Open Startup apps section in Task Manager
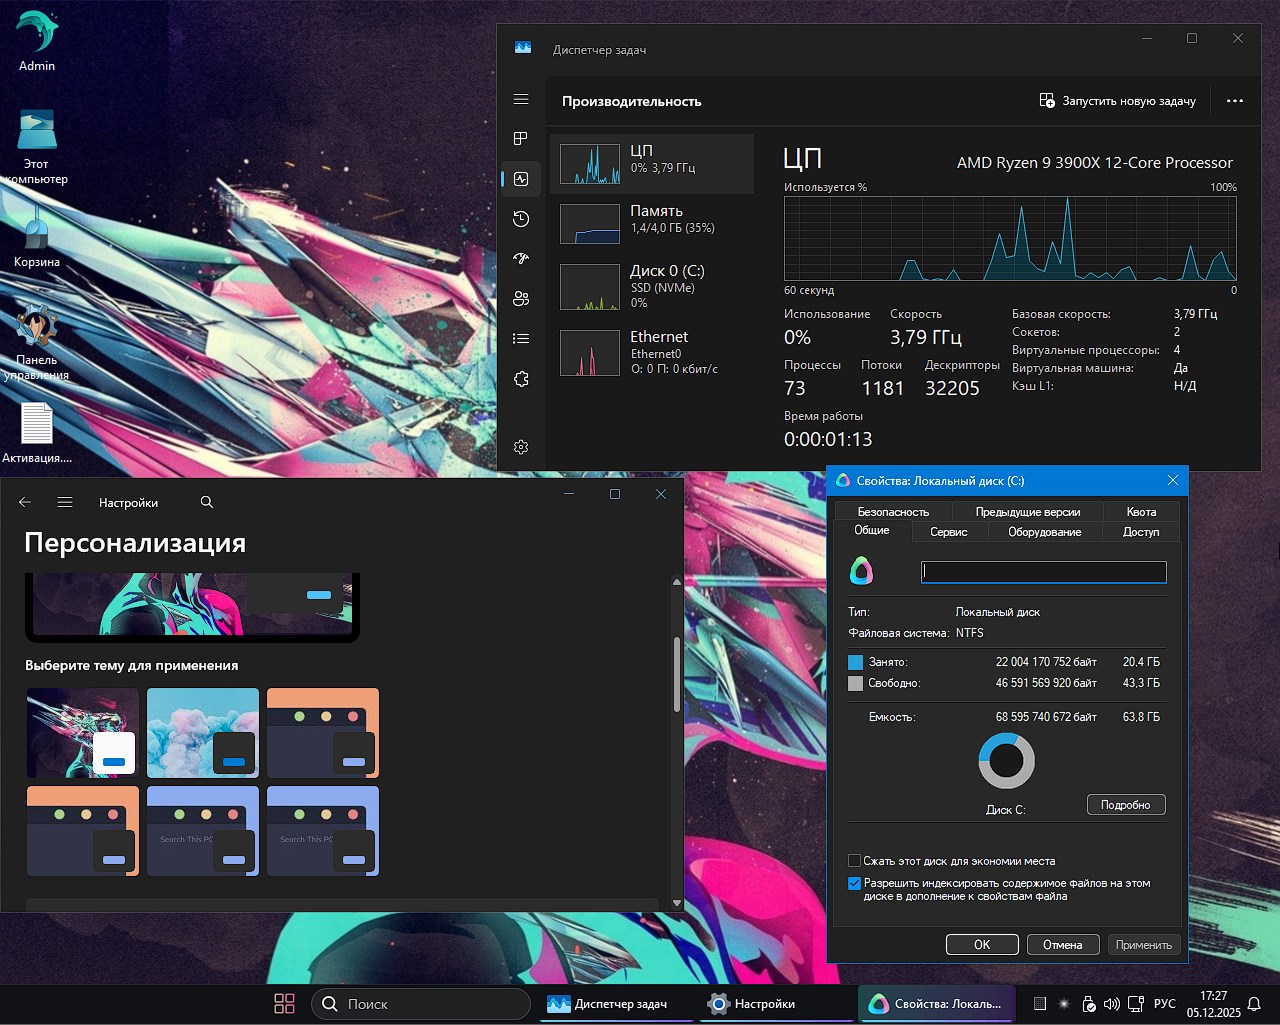Screen dimensions: 1280x1025 click(x=520, y=258)
